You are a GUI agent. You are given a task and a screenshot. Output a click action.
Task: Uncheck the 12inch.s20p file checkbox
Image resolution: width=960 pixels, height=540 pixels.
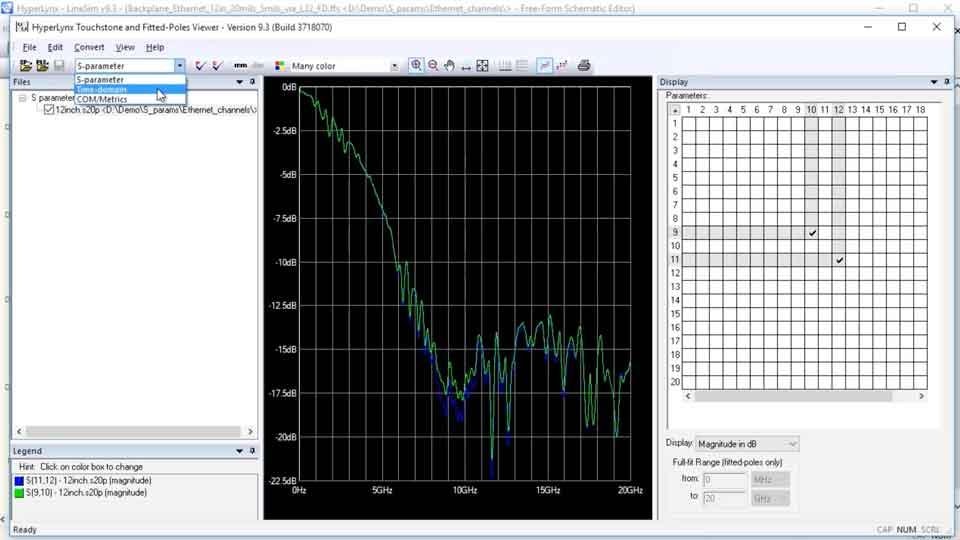click(49, 110)
